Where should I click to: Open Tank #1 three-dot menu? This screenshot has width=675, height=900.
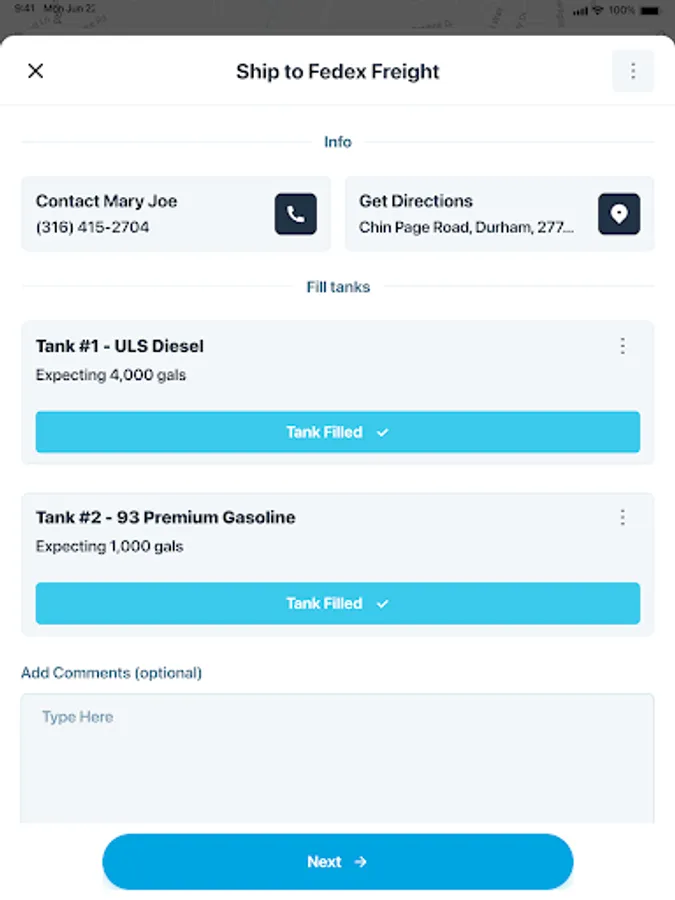[622, 346]
